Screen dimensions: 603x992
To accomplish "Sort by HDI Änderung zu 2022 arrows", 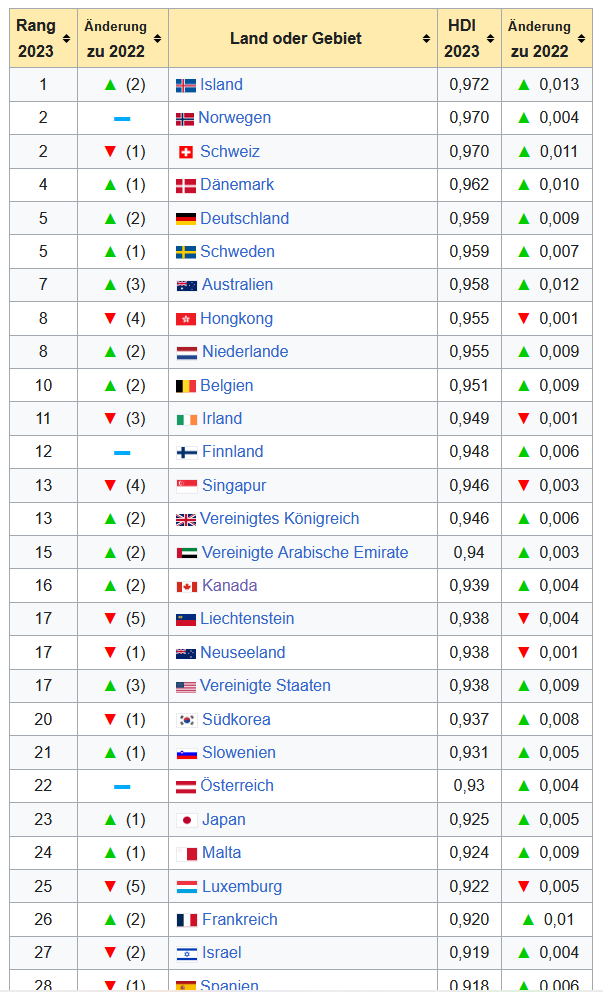I will (581, 39).
